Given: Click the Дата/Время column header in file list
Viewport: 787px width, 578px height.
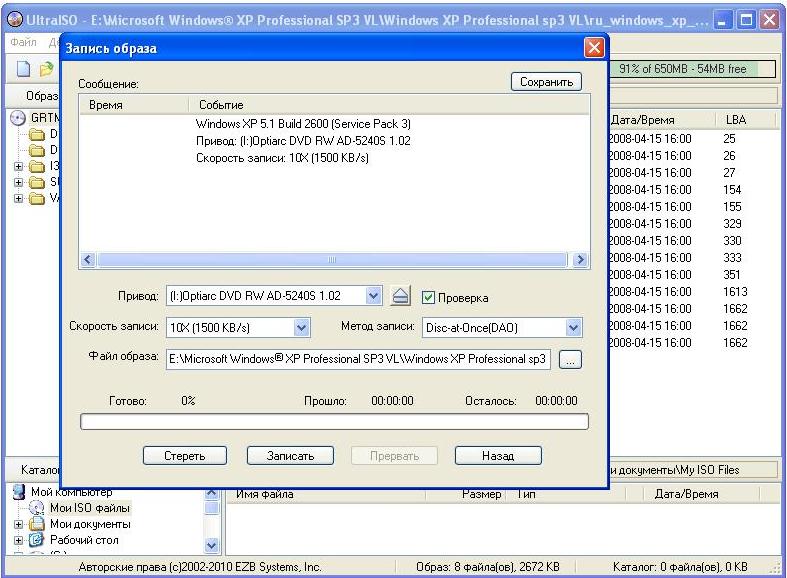Looking at the screenshot, I should pyautogui.click(x=661, y=120).
